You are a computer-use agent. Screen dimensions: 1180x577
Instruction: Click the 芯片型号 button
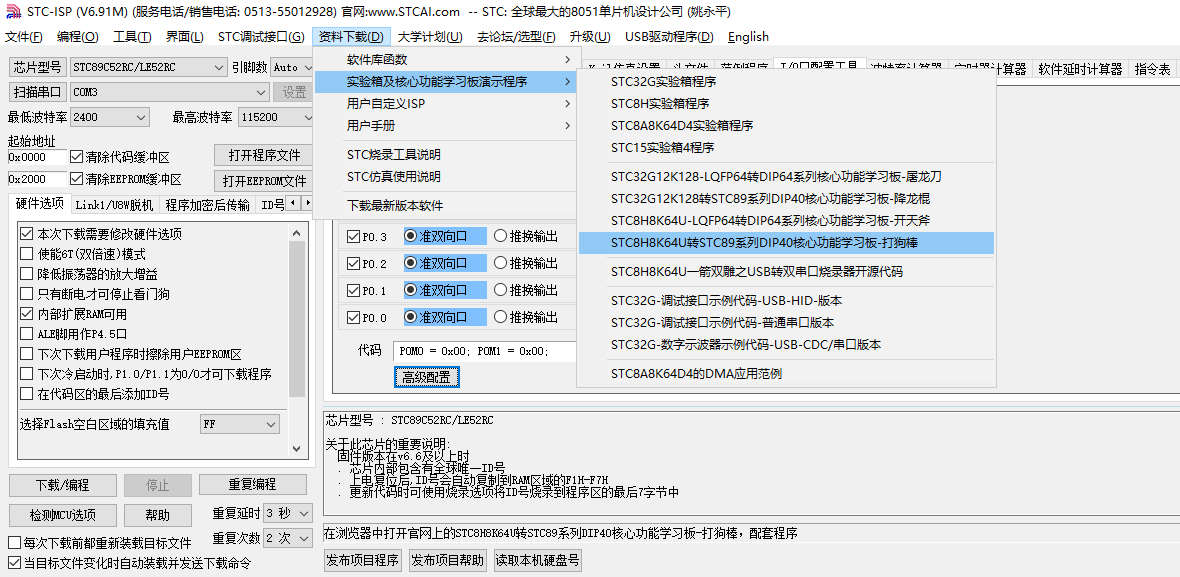click(x=37, y=67)
